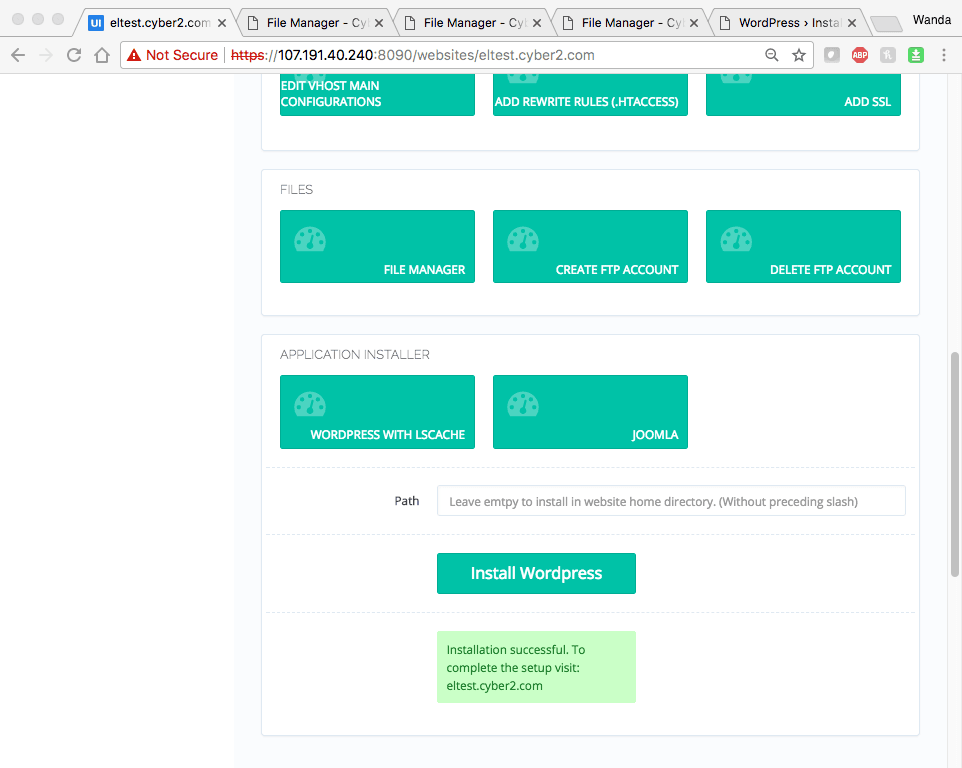Click gauge icon on WordPress tile
The width and height of the screenshot is (962, 768).
[310, 405]
